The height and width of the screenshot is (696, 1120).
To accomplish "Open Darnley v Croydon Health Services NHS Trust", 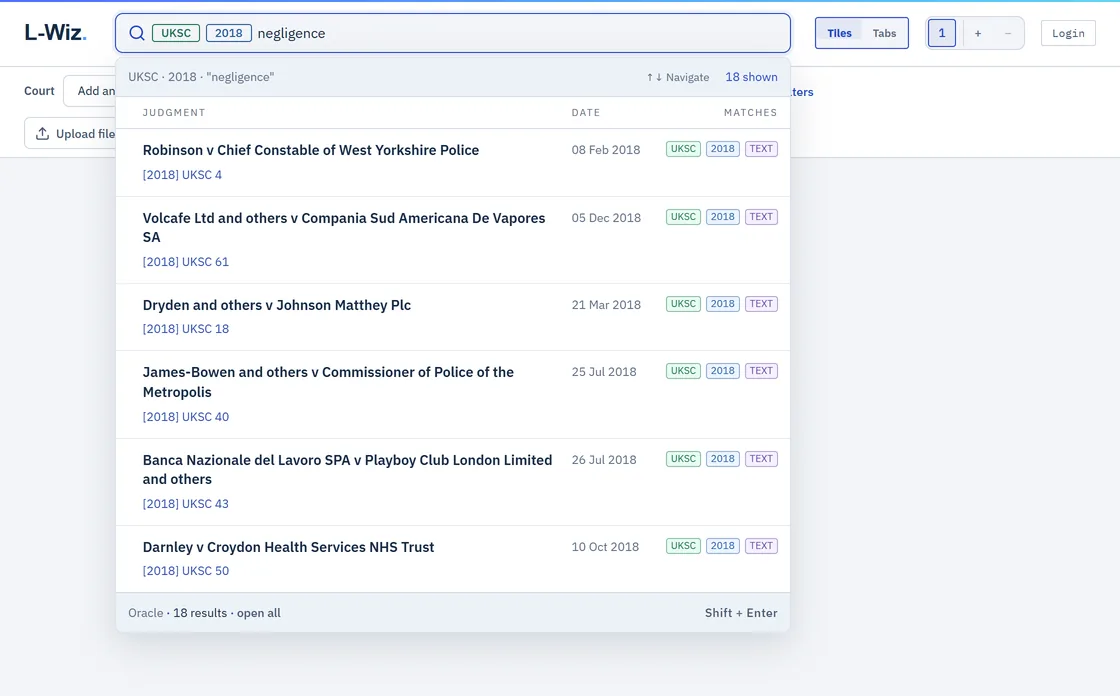I will coord(288,547).
